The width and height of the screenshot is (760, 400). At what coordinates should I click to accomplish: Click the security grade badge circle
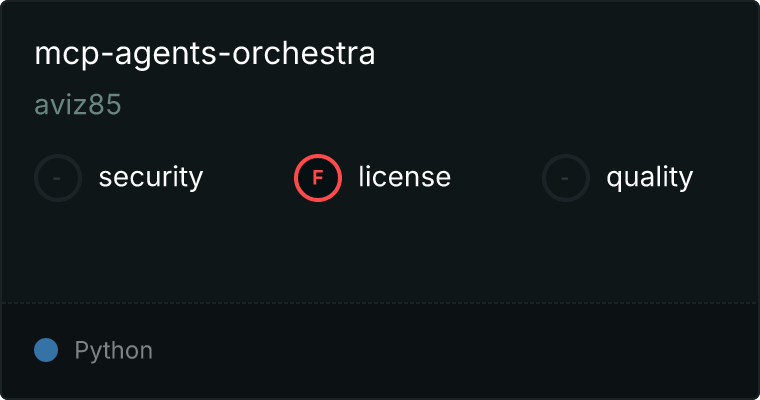pos(58,178)
